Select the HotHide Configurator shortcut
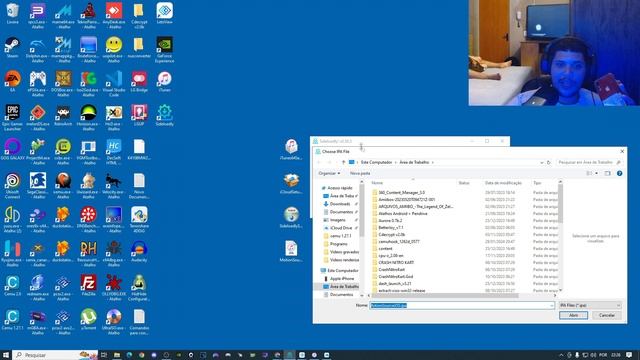 (x=139, y=287)
